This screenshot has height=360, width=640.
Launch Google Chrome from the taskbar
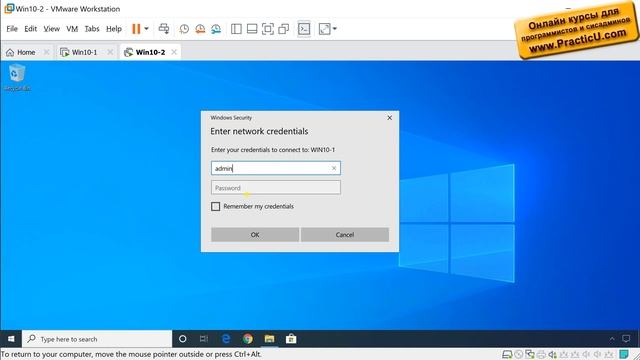[x=247, y=339]
